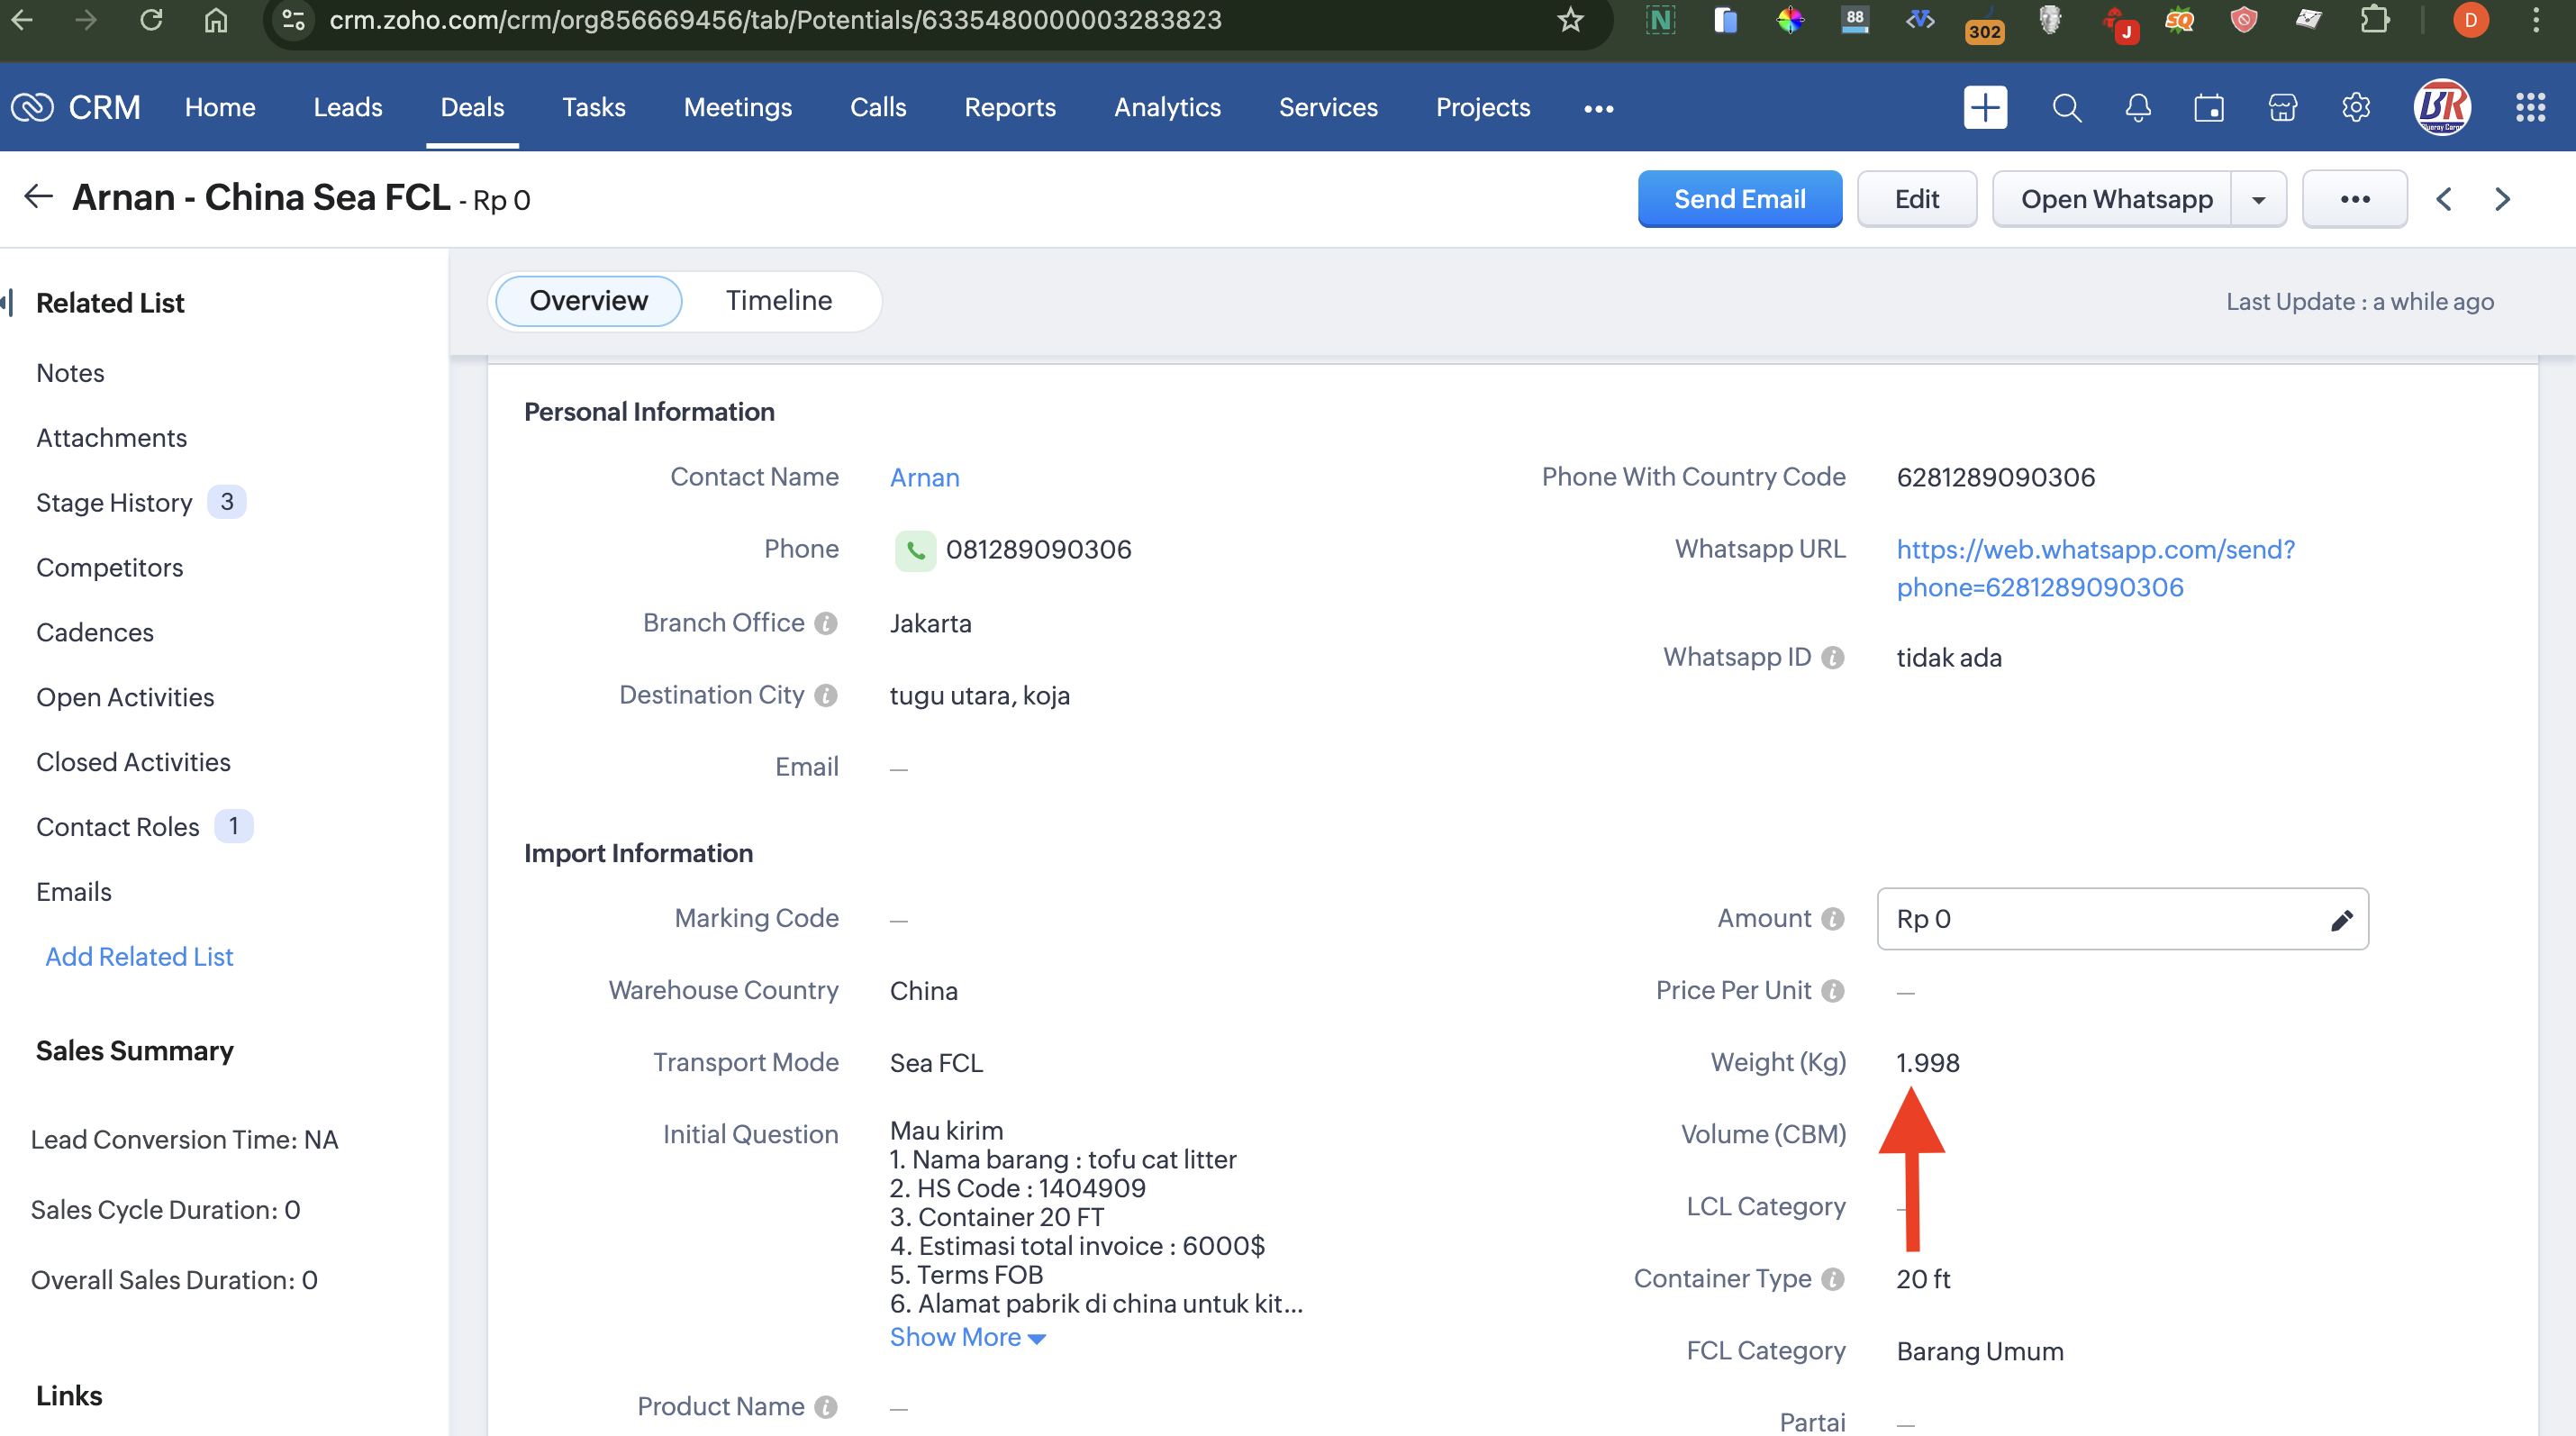Click the Send Email button

(1739, 199)
